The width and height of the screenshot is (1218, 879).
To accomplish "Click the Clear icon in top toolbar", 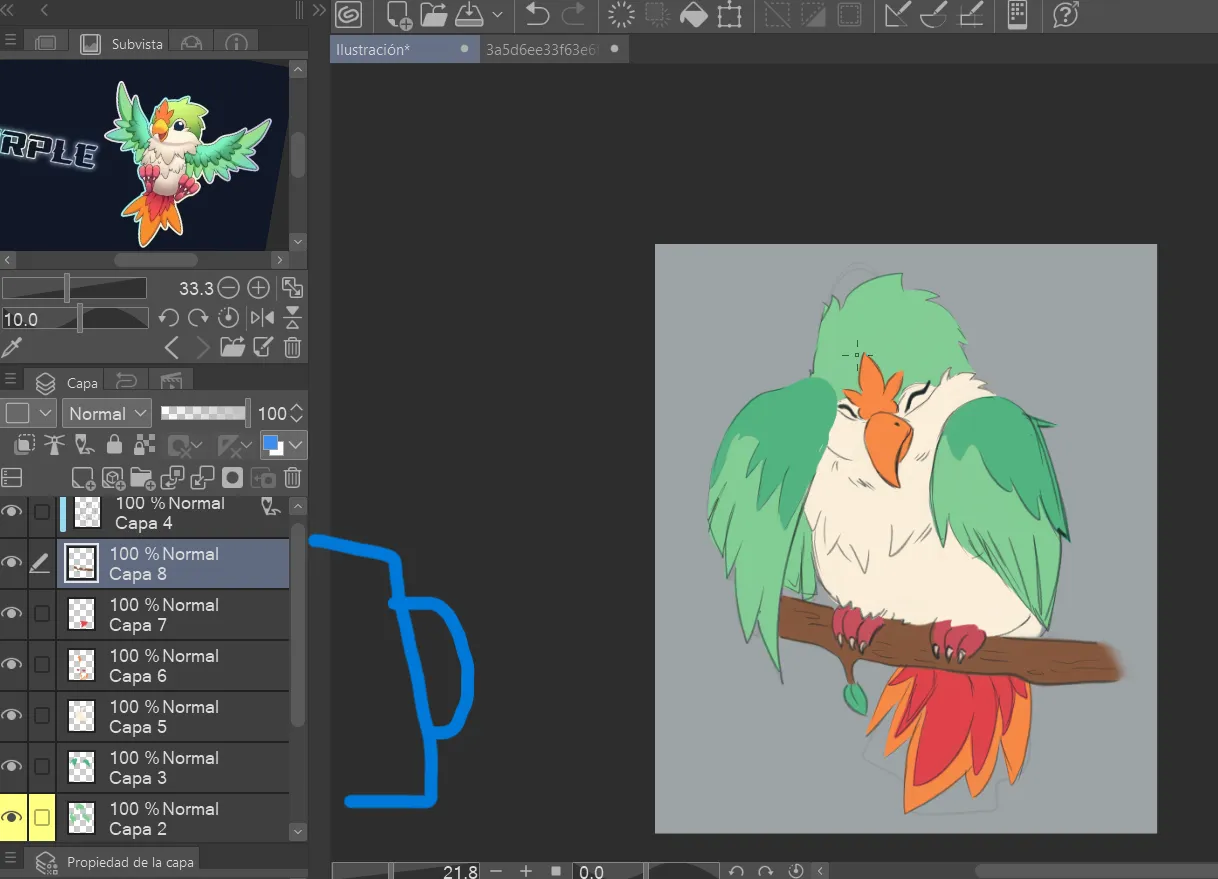I will pyautogui.click(x=622, y=15).
